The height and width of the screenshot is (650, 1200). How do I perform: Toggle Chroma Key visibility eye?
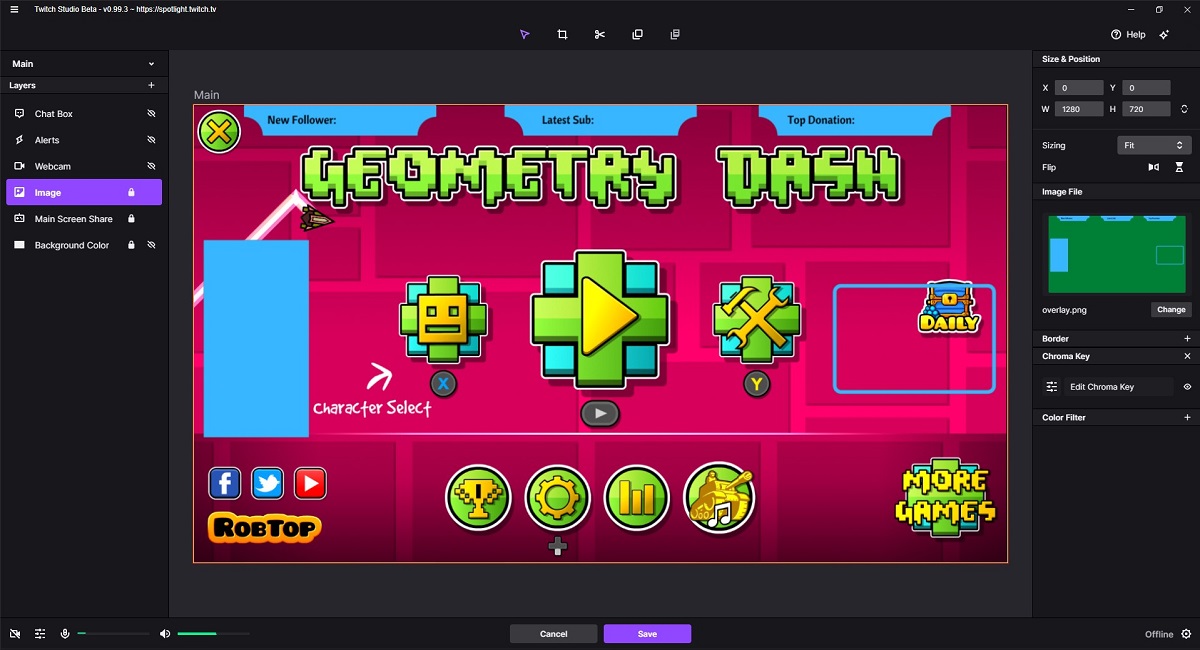(1187, 387)
